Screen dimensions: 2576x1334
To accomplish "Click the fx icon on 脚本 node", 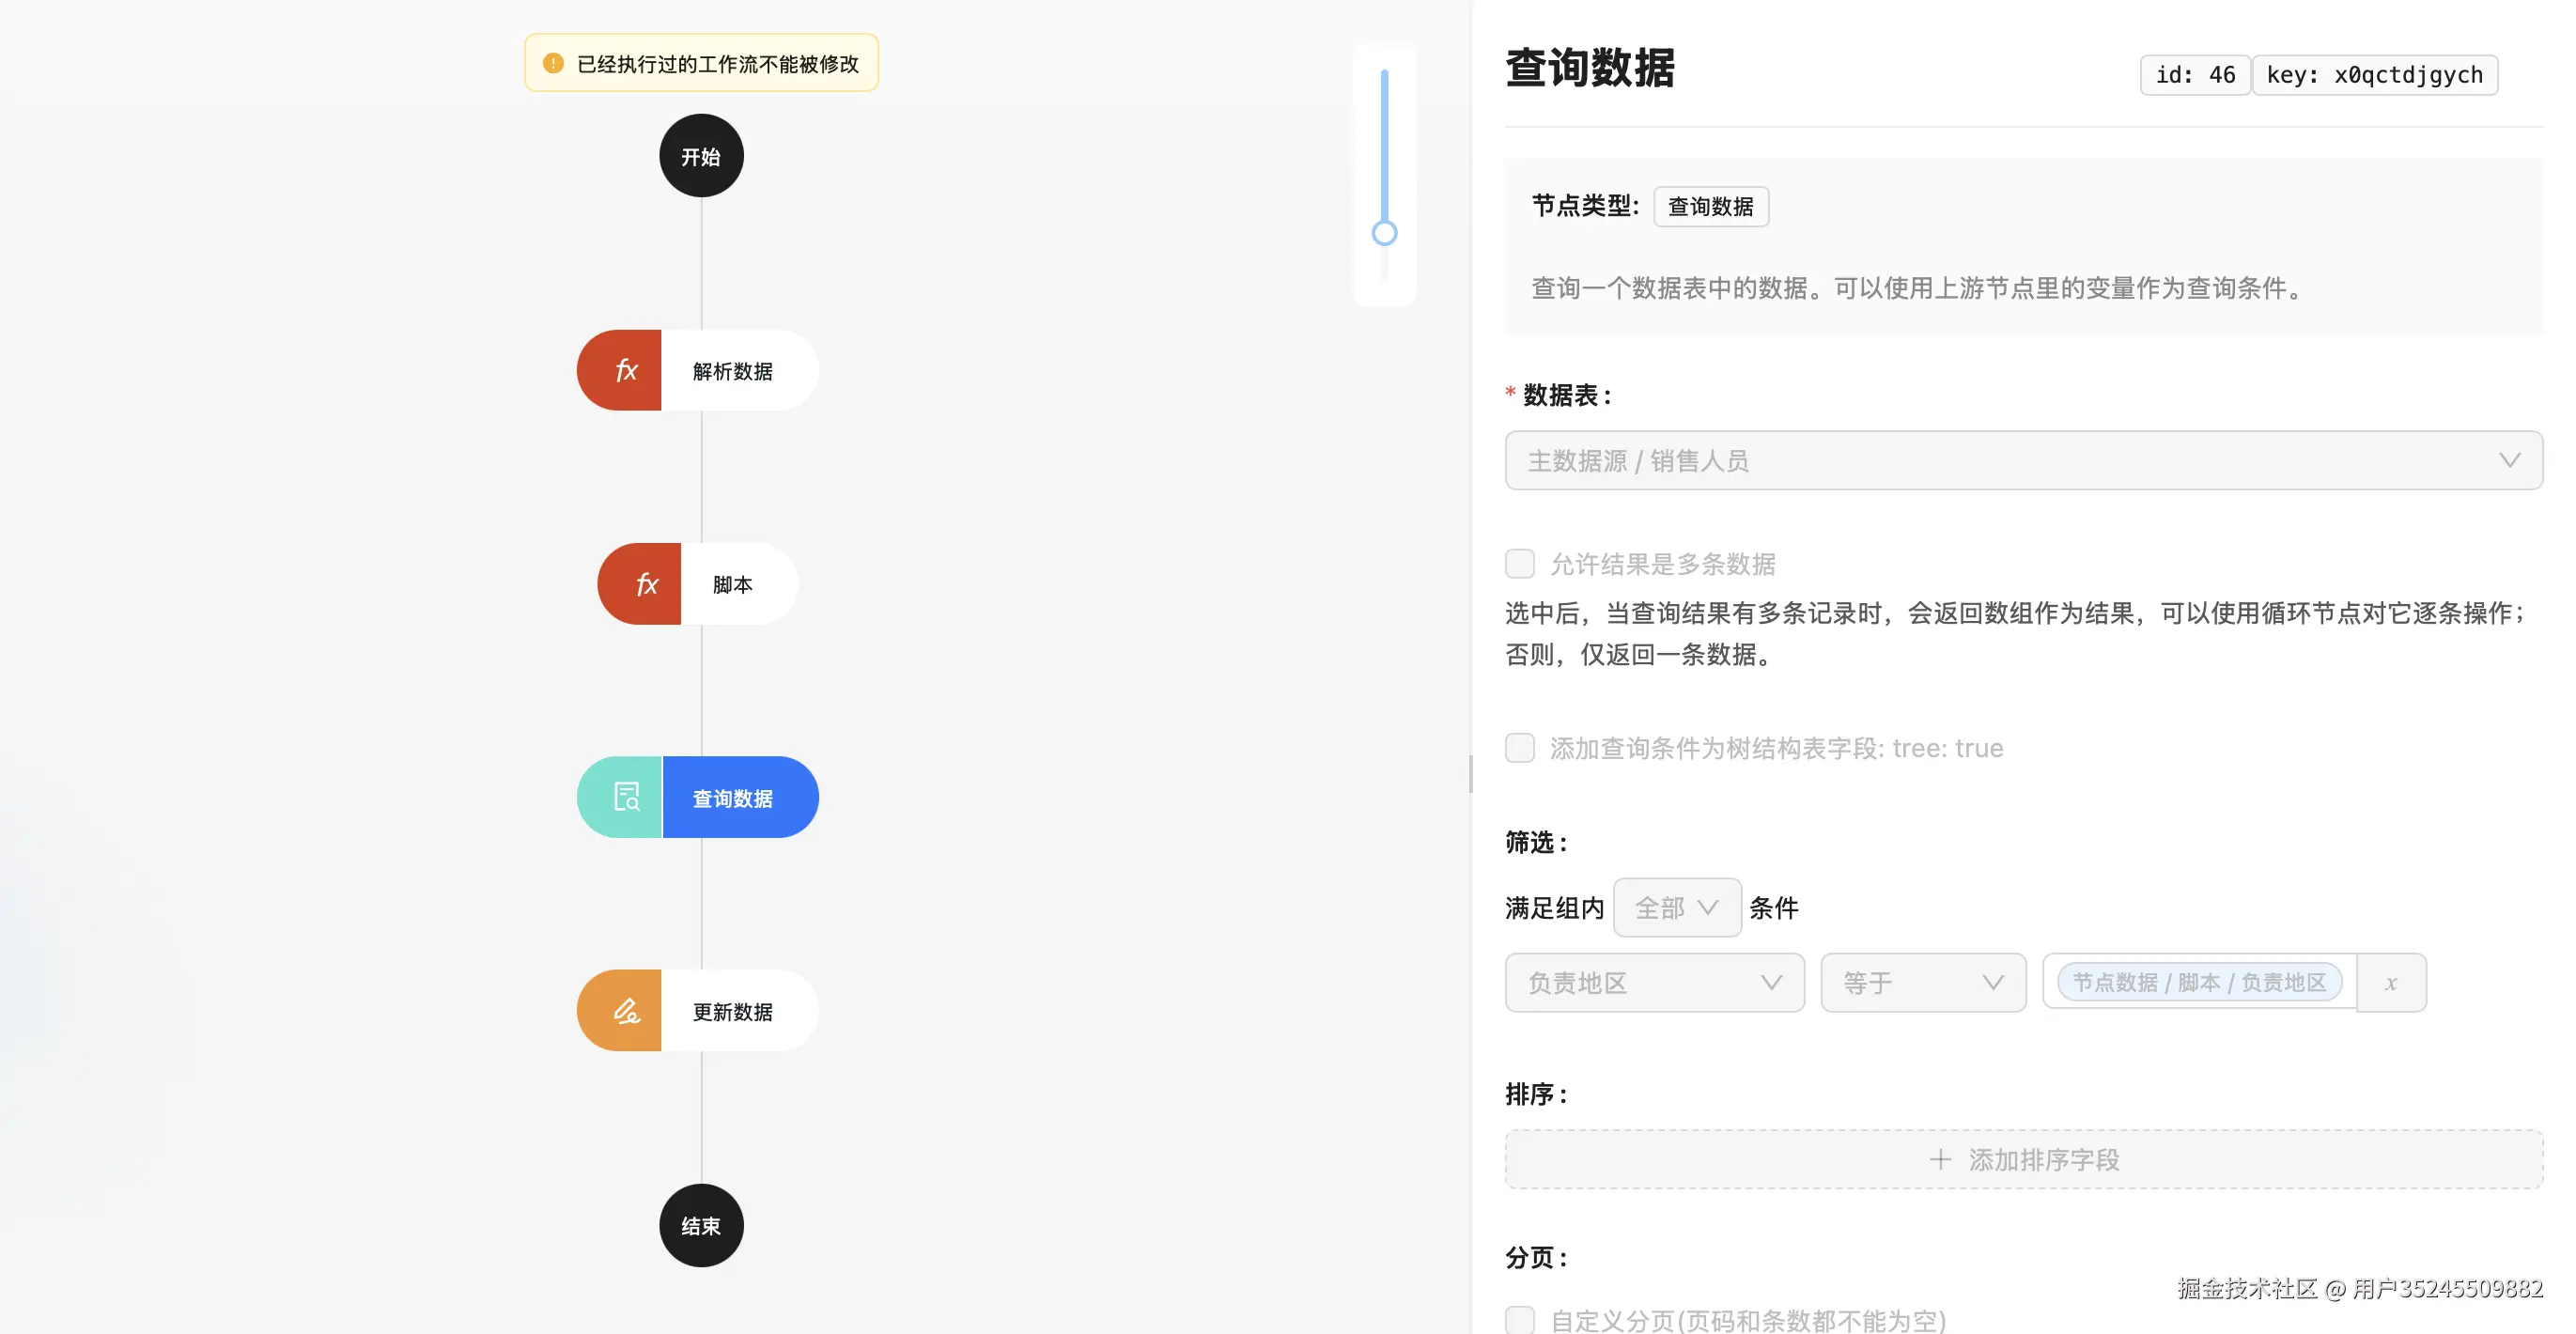I will (x=647, y=584).
